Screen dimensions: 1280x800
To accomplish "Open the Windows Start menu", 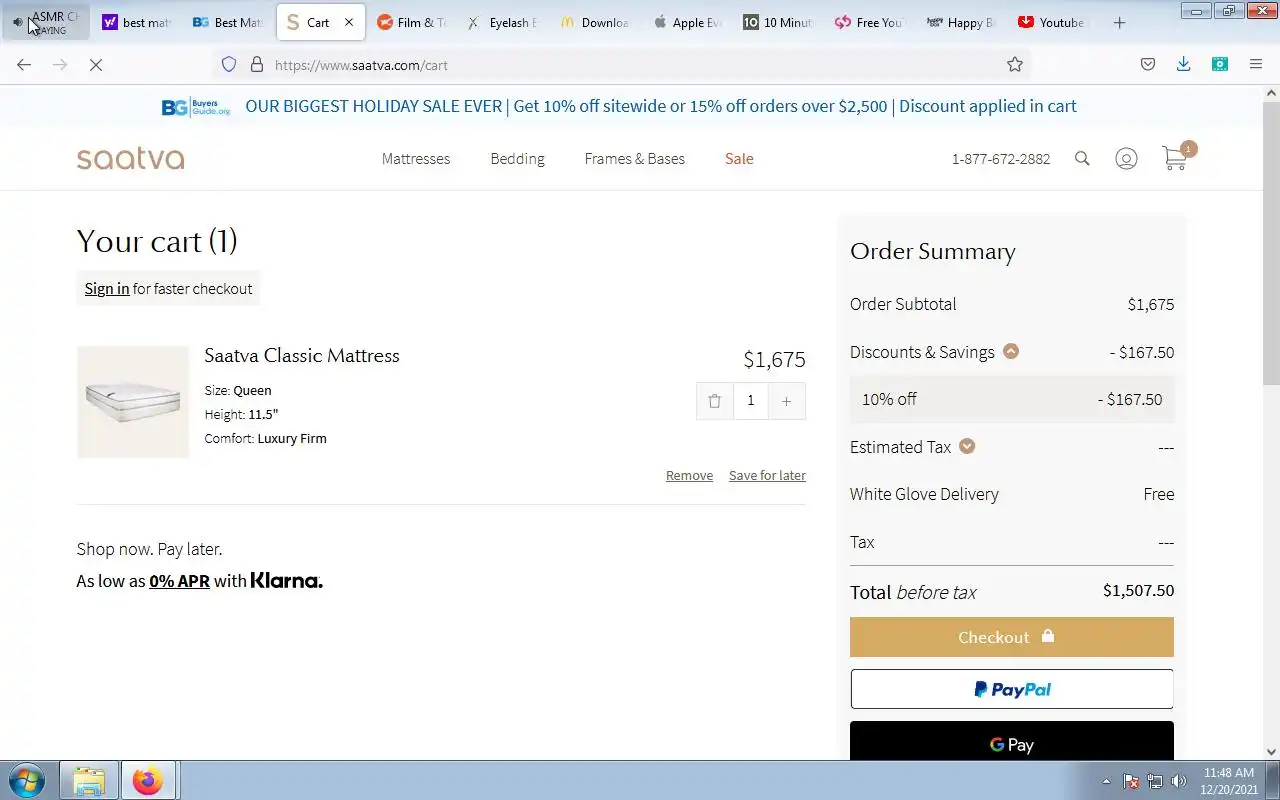I will click(x=27, y=780).
